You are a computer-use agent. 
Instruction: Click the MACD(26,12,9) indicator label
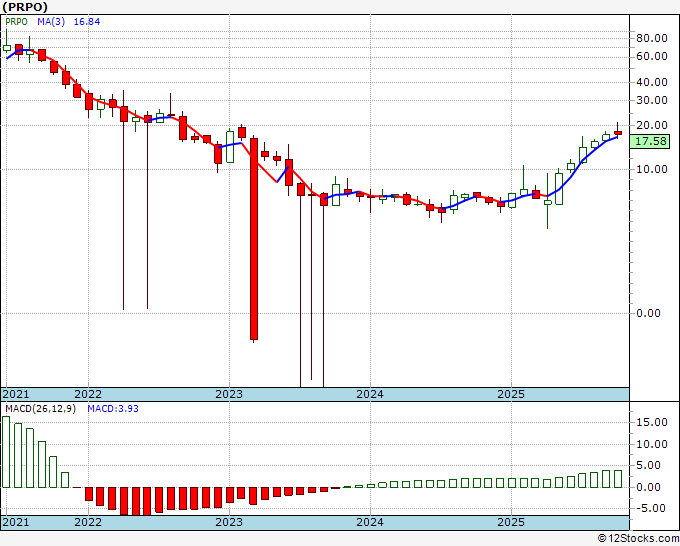40,409
